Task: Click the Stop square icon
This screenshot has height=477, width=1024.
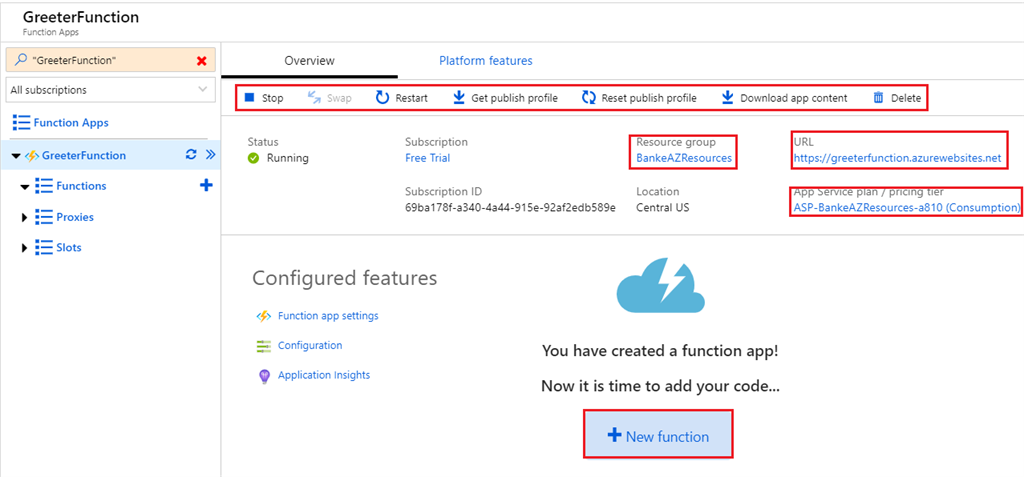Action: click(x=249, y=98)
